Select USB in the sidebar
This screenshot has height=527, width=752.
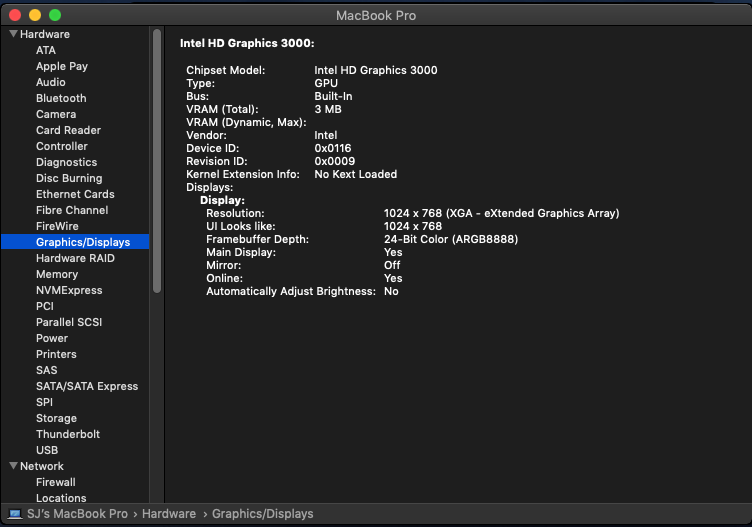click(47, 450)
